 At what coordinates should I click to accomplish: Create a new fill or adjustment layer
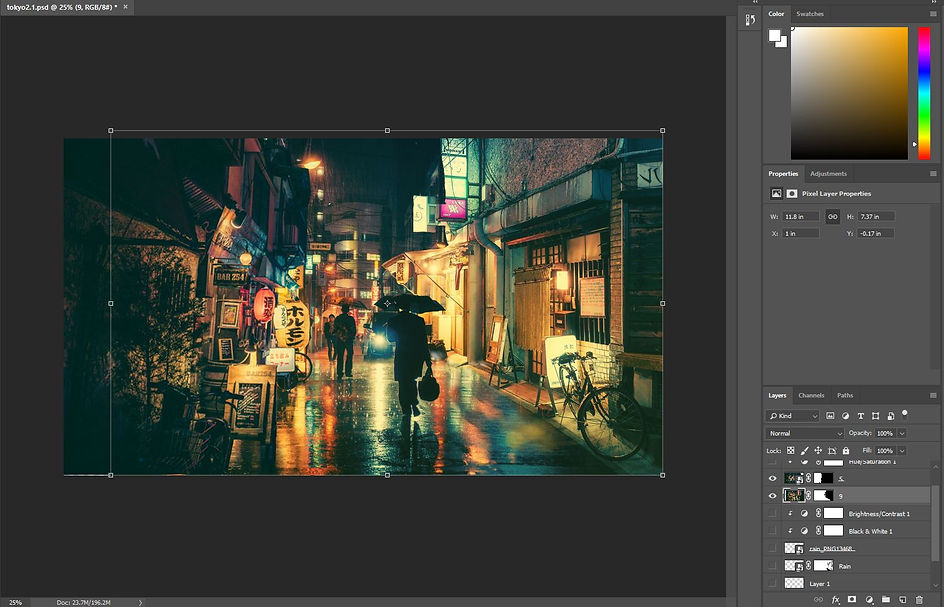(869, 599)
